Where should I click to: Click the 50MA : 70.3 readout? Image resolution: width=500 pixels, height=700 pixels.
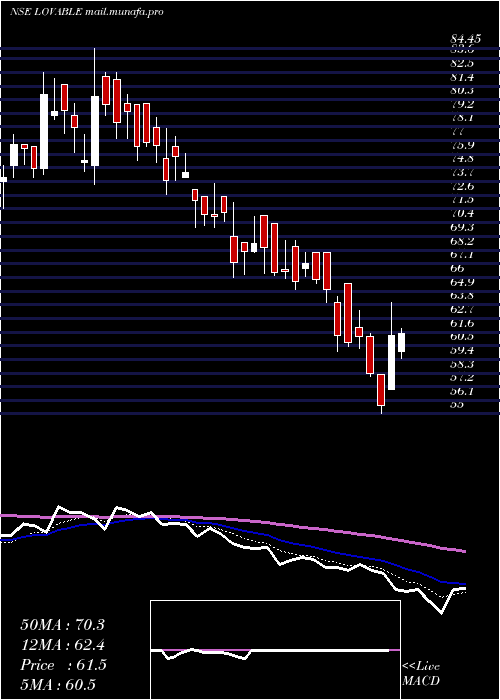pyautogui.click(x=62, y=625)
